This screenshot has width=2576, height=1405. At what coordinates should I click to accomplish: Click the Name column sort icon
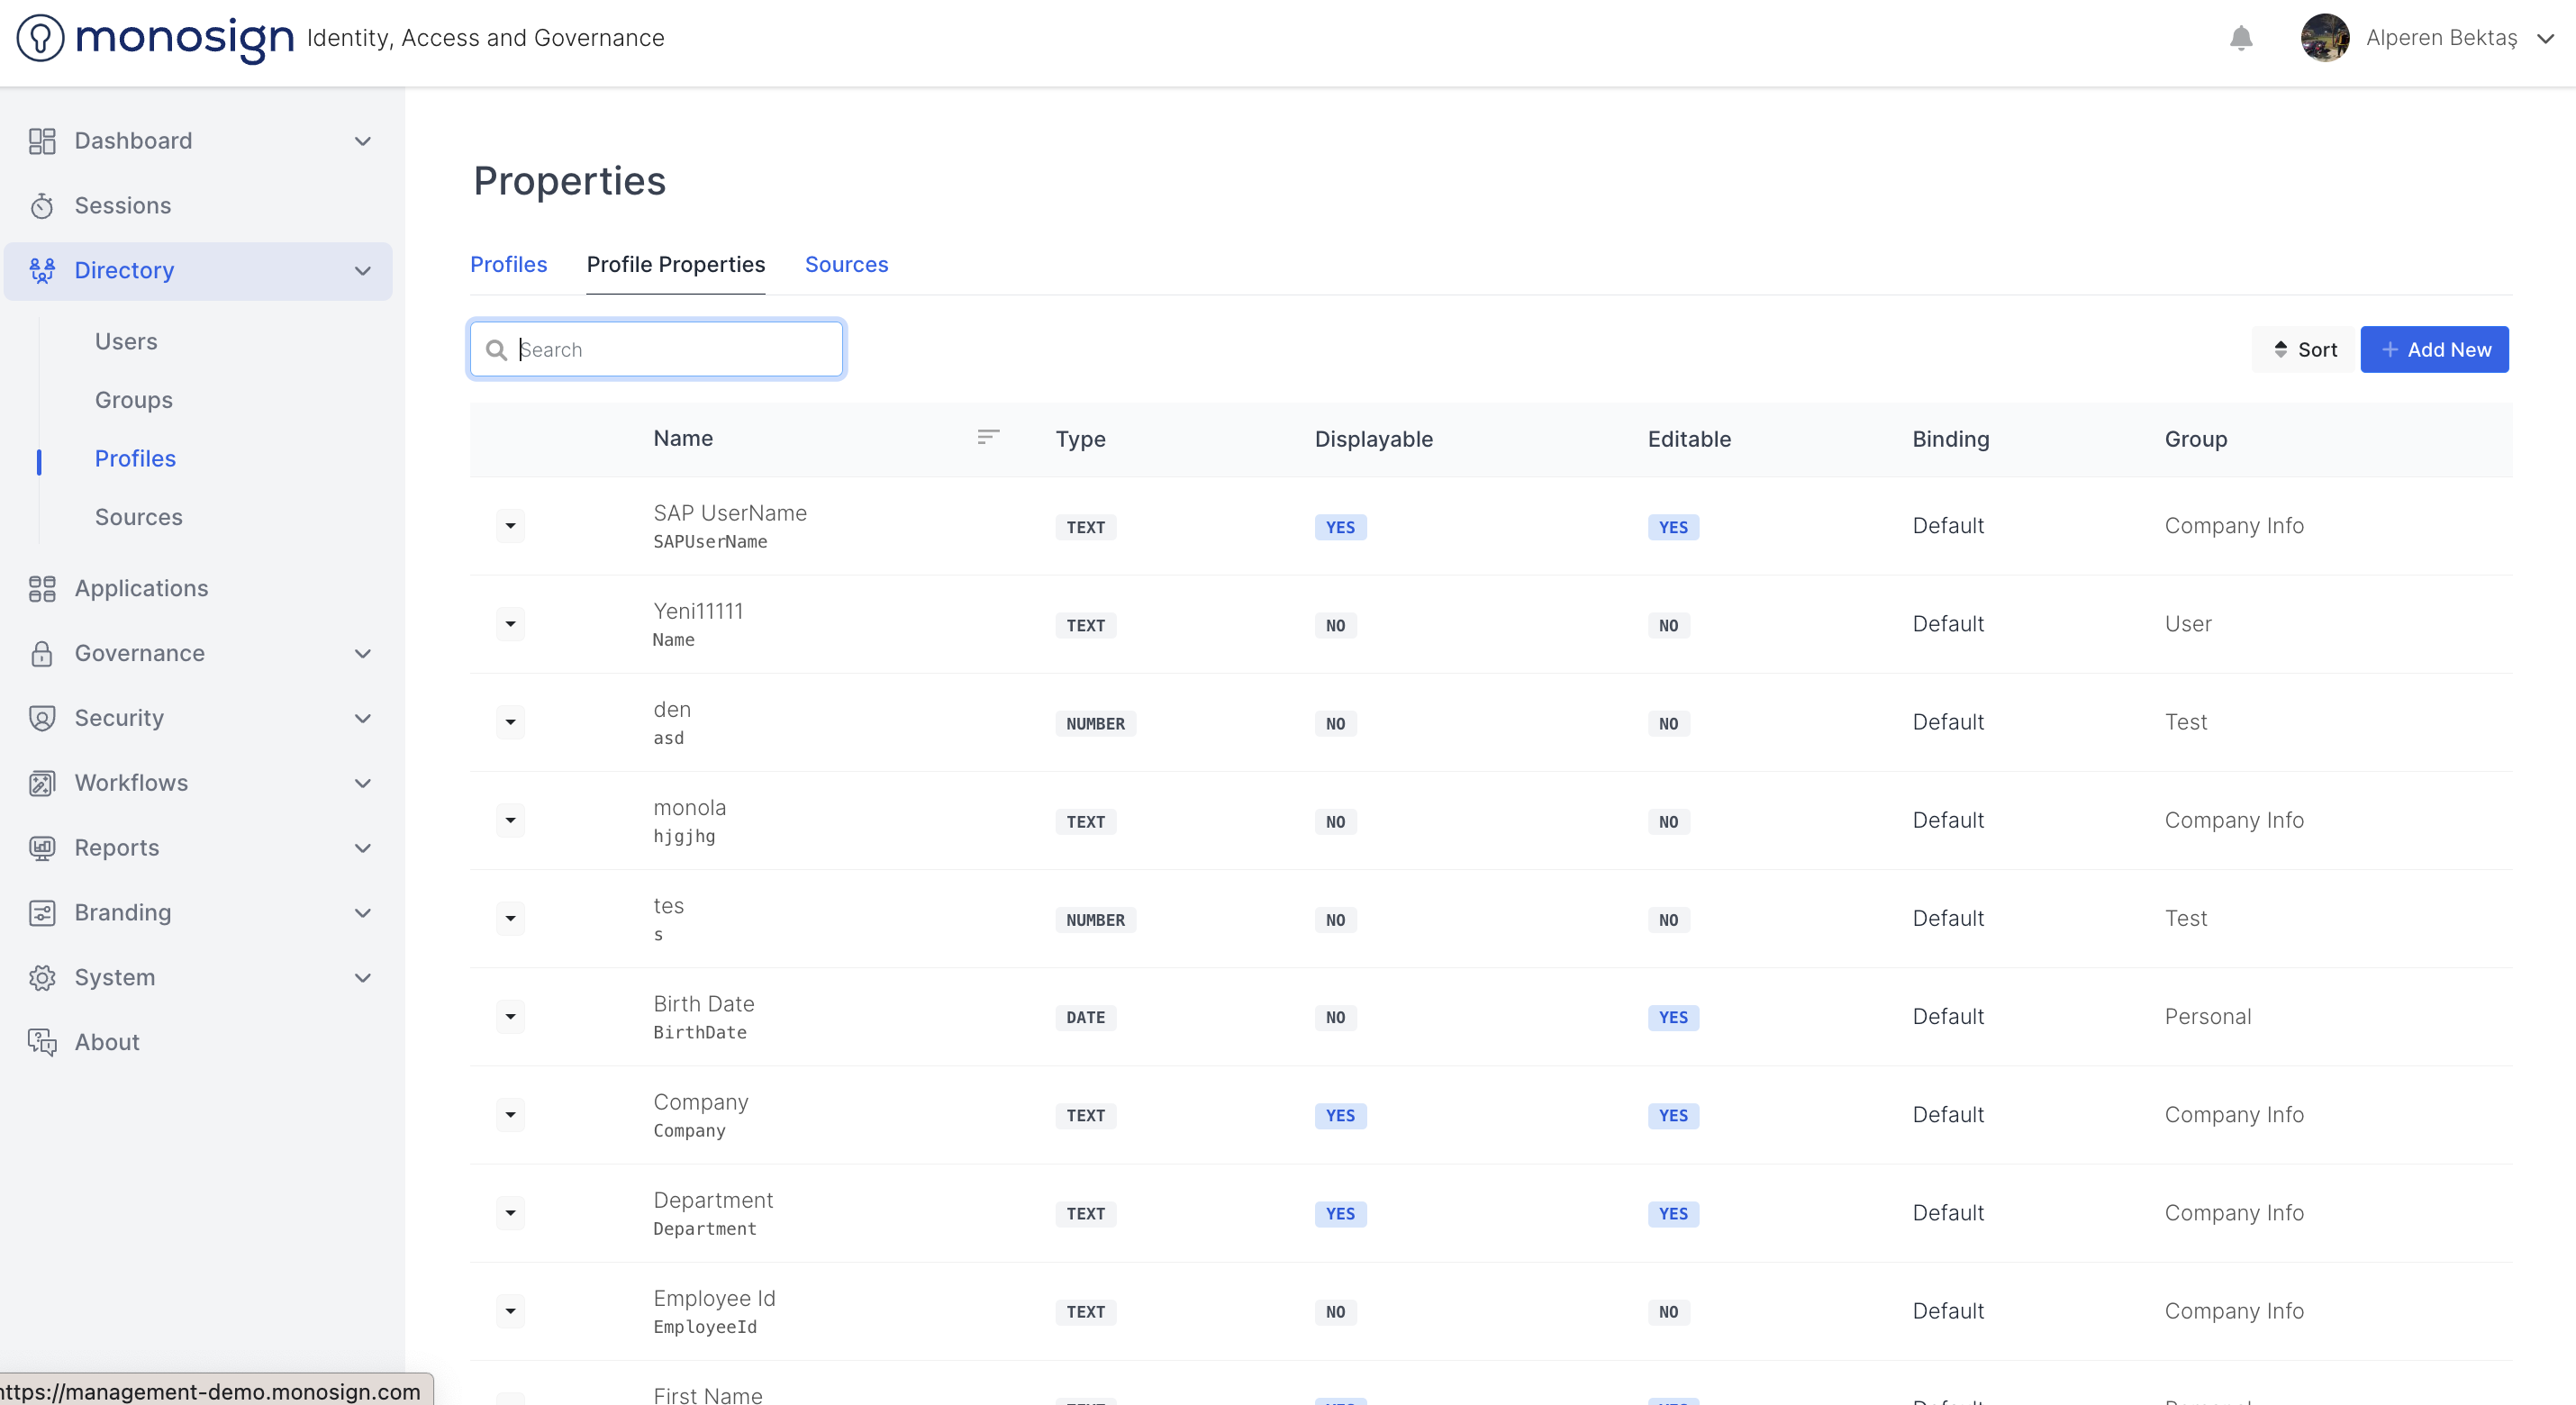tap(988, 437)
